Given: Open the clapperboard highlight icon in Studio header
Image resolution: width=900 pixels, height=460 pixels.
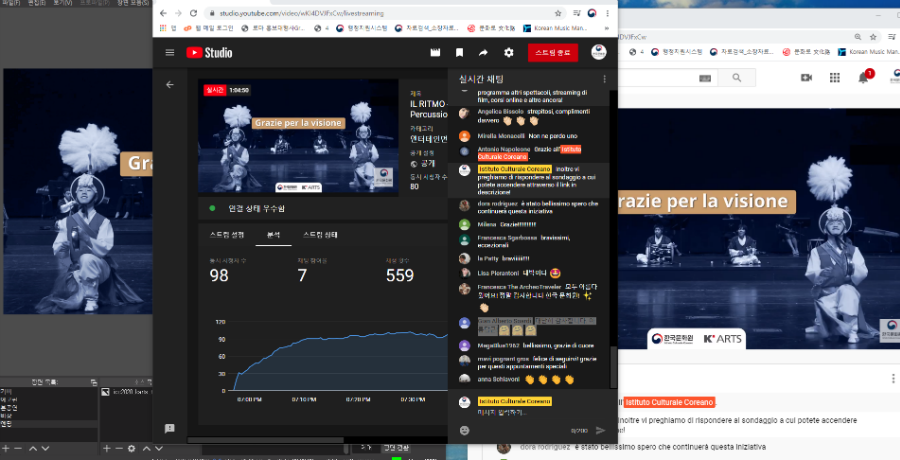Looking at the screenshot, I should tap(435, 52).
